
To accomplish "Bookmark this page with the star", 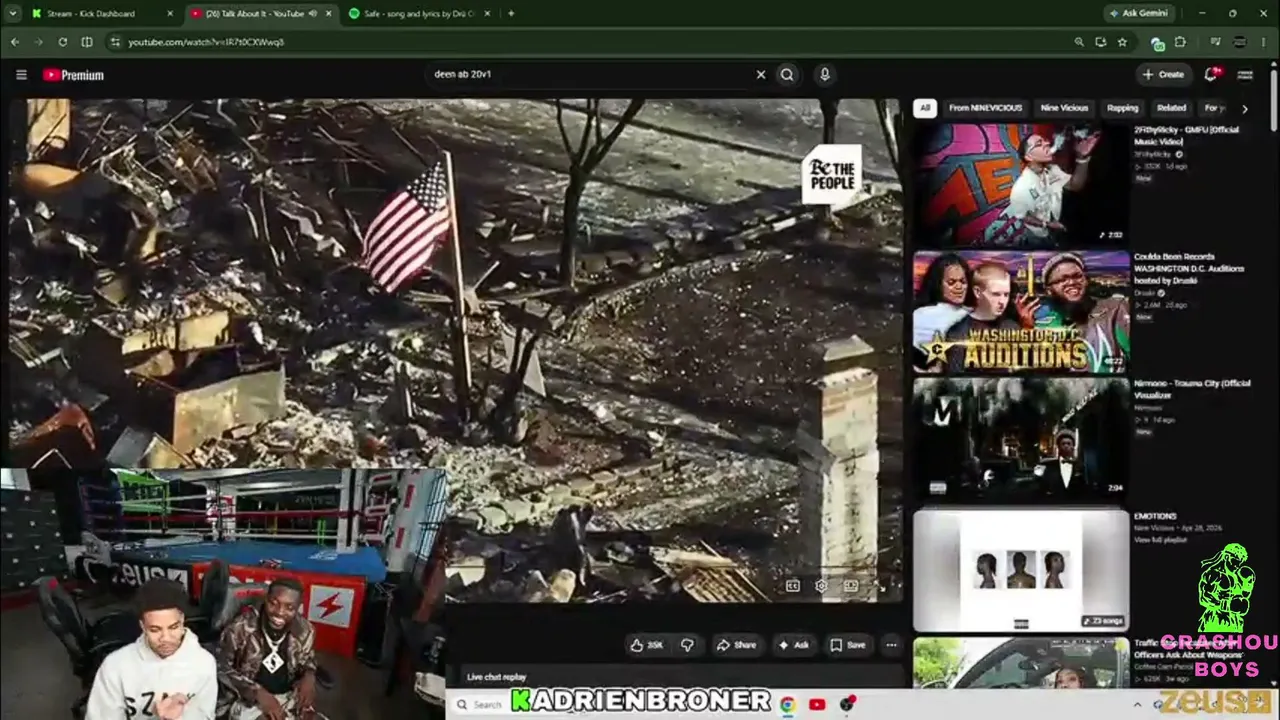I will [x=1122, y=42].
